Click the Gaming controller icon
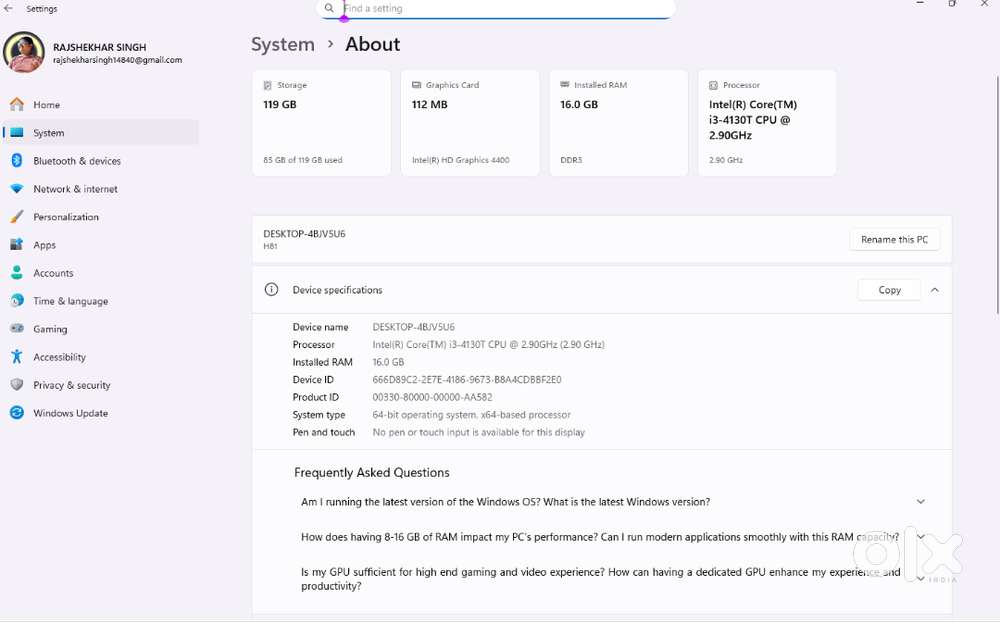This screenshot has height=622, width=1000. (x=16, y=329)
